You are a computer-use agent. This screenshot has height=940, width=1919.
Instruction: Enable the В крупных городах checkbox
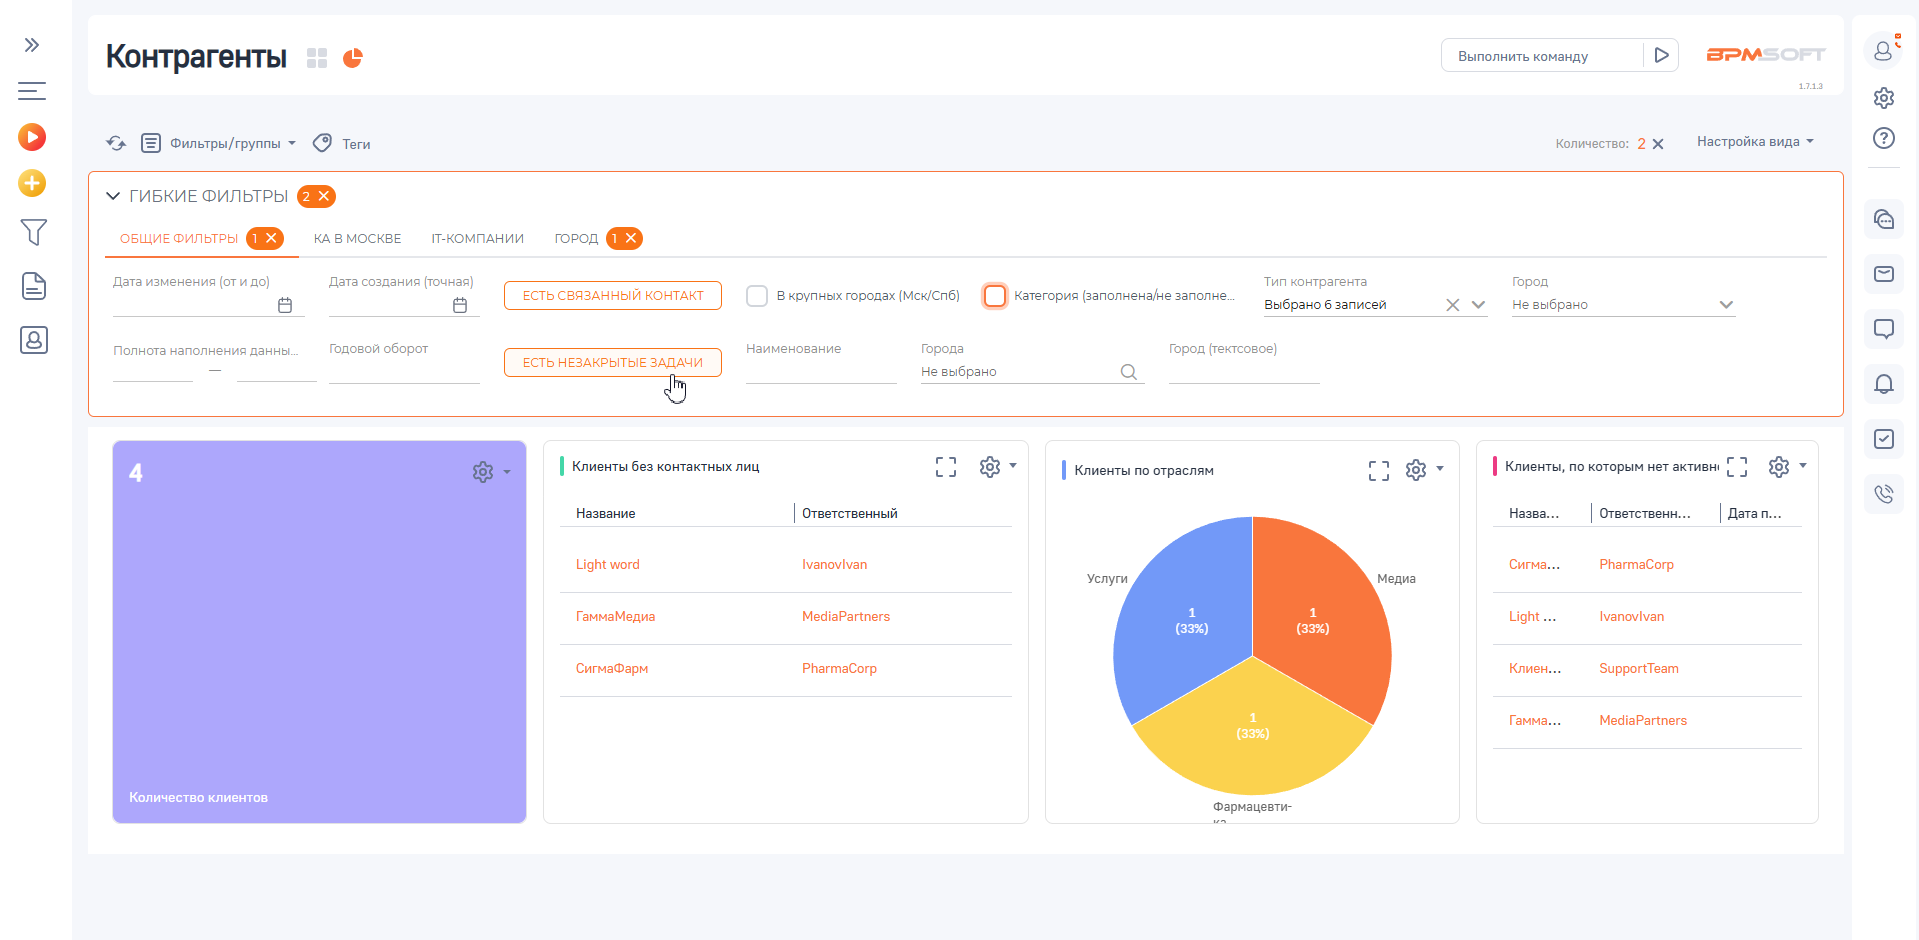[x=757, y=296]
